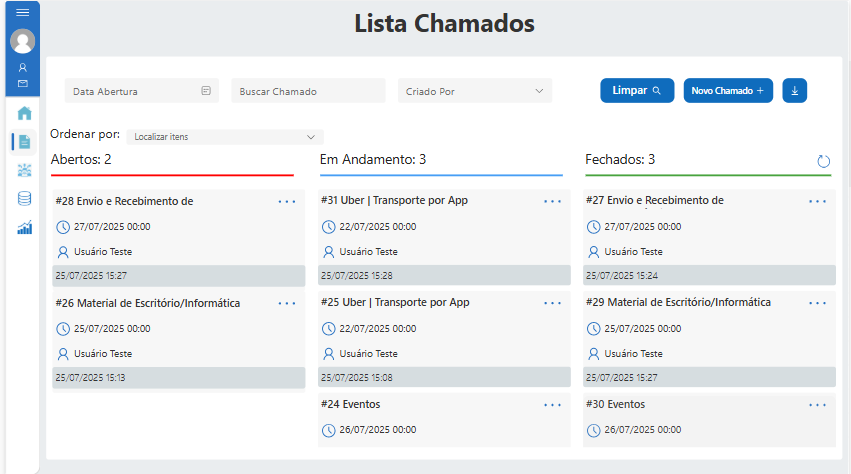Open ticket #29 Material de Escritório/Informática
851x474 pixels.
[x=678, y=302]
